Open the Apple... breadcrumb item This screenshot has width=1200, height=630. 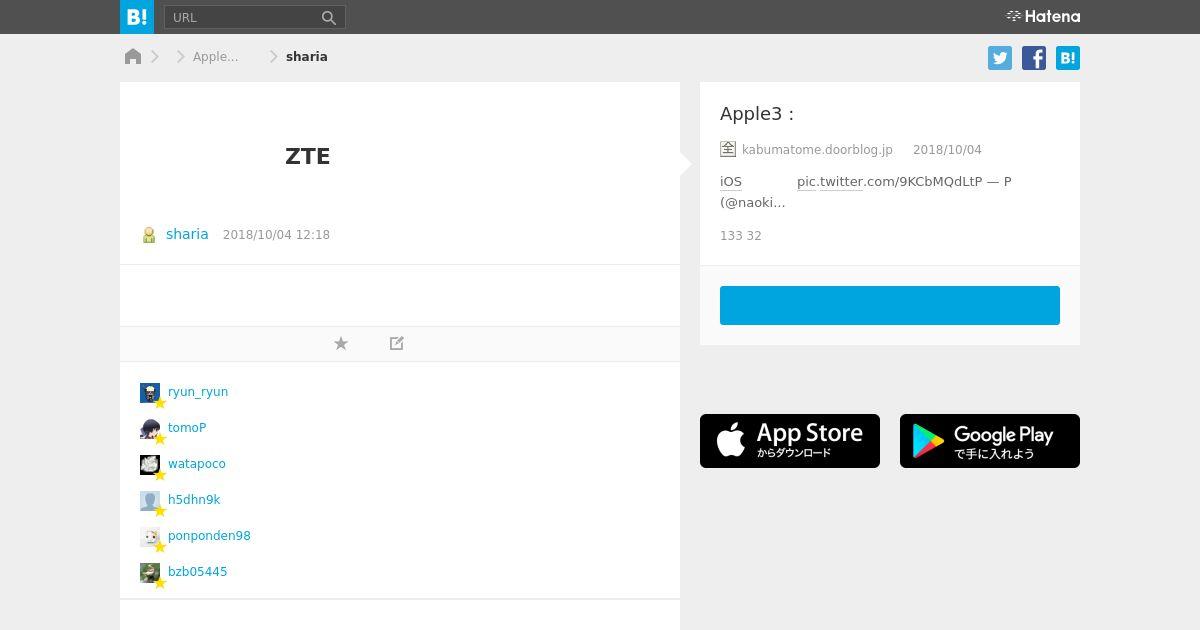[x=216, y=57]
